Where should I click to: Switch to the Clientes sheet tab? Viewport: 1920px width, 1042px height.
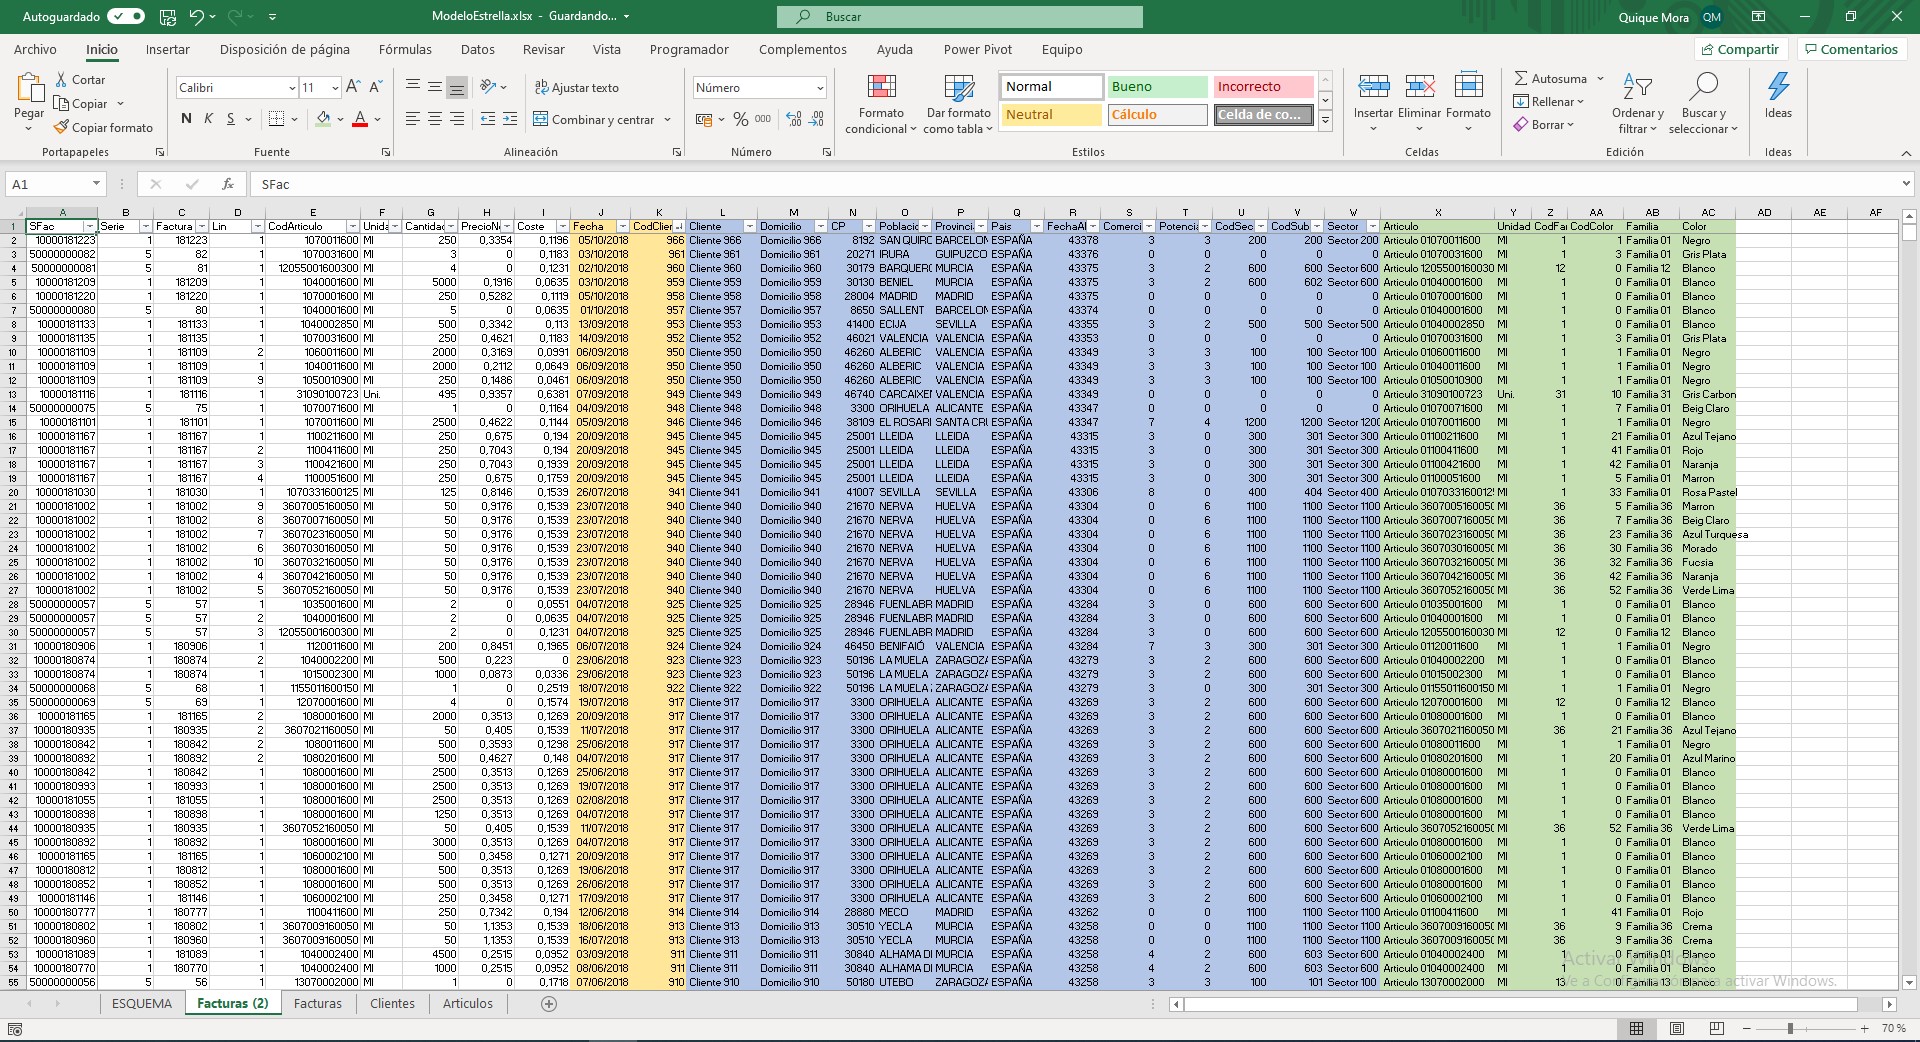(x=392, y=1003)
